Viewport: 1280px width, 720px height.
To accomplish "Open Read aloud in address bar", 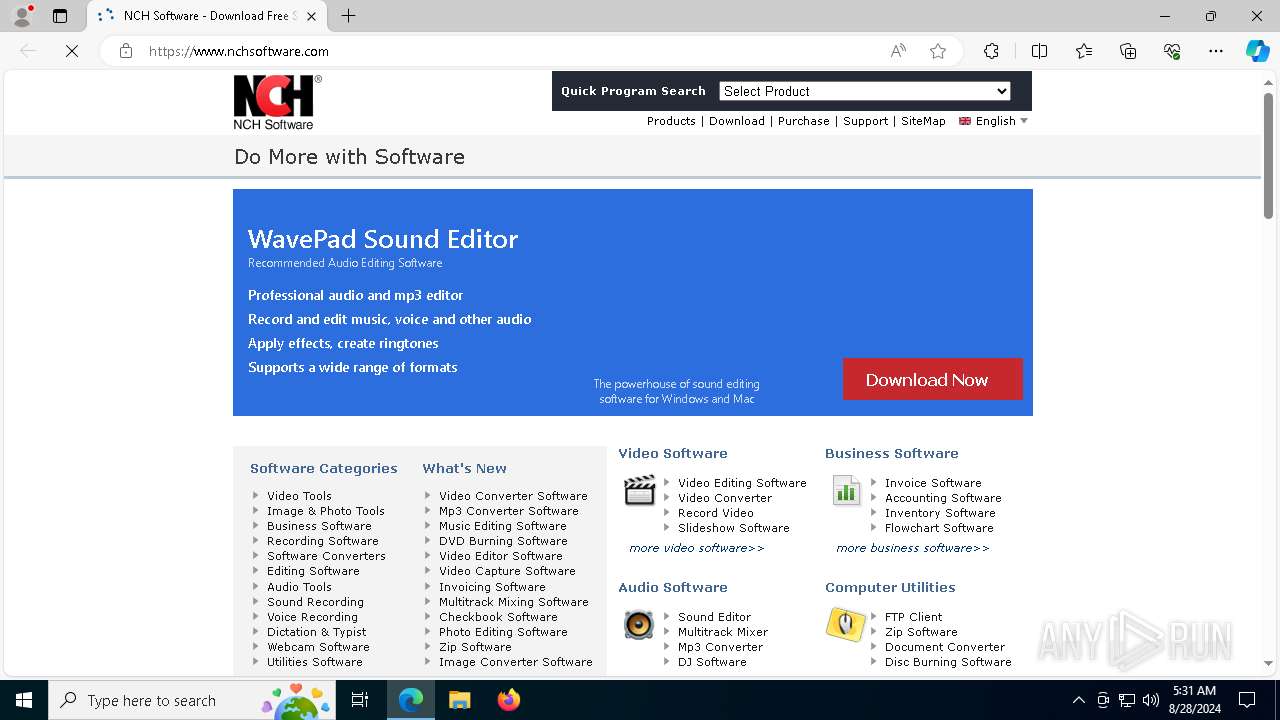I will tap(898, 51).
